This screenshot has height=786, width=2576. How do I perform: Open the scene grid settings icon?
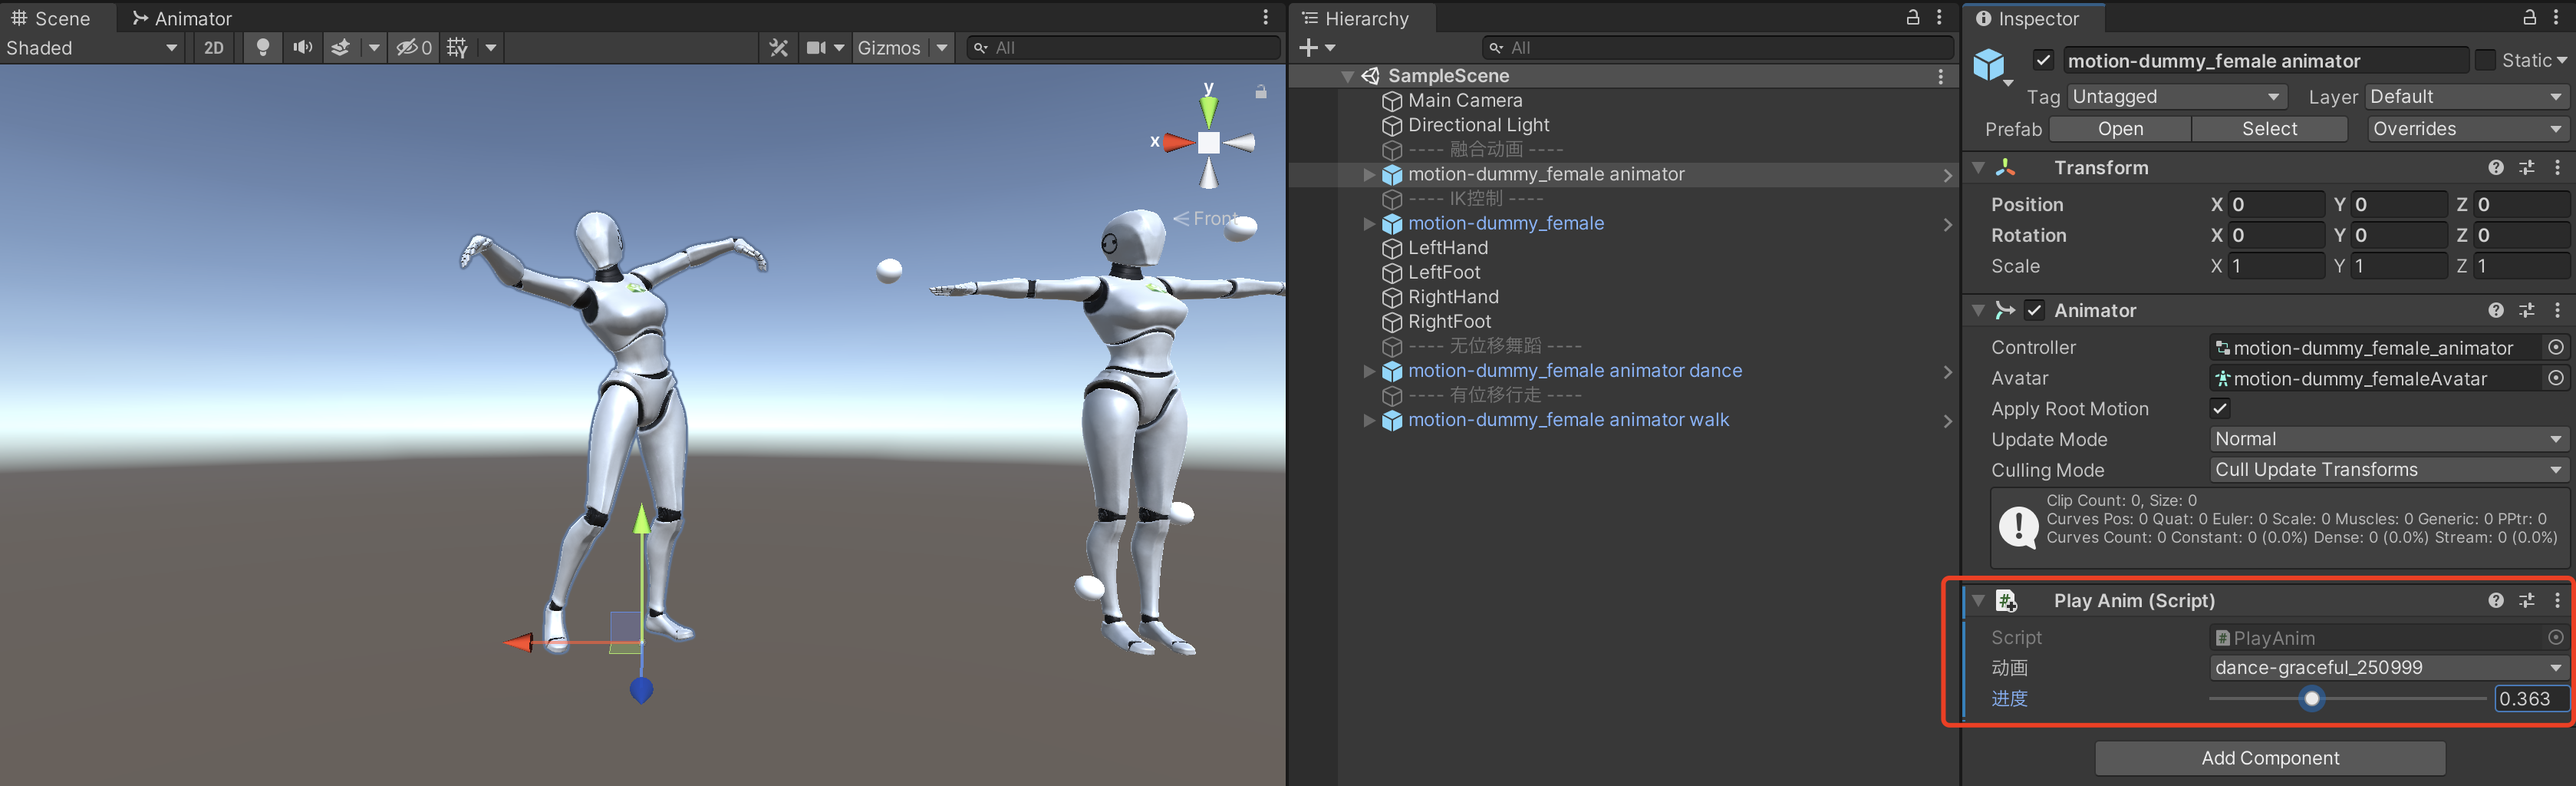coord(456,47)
